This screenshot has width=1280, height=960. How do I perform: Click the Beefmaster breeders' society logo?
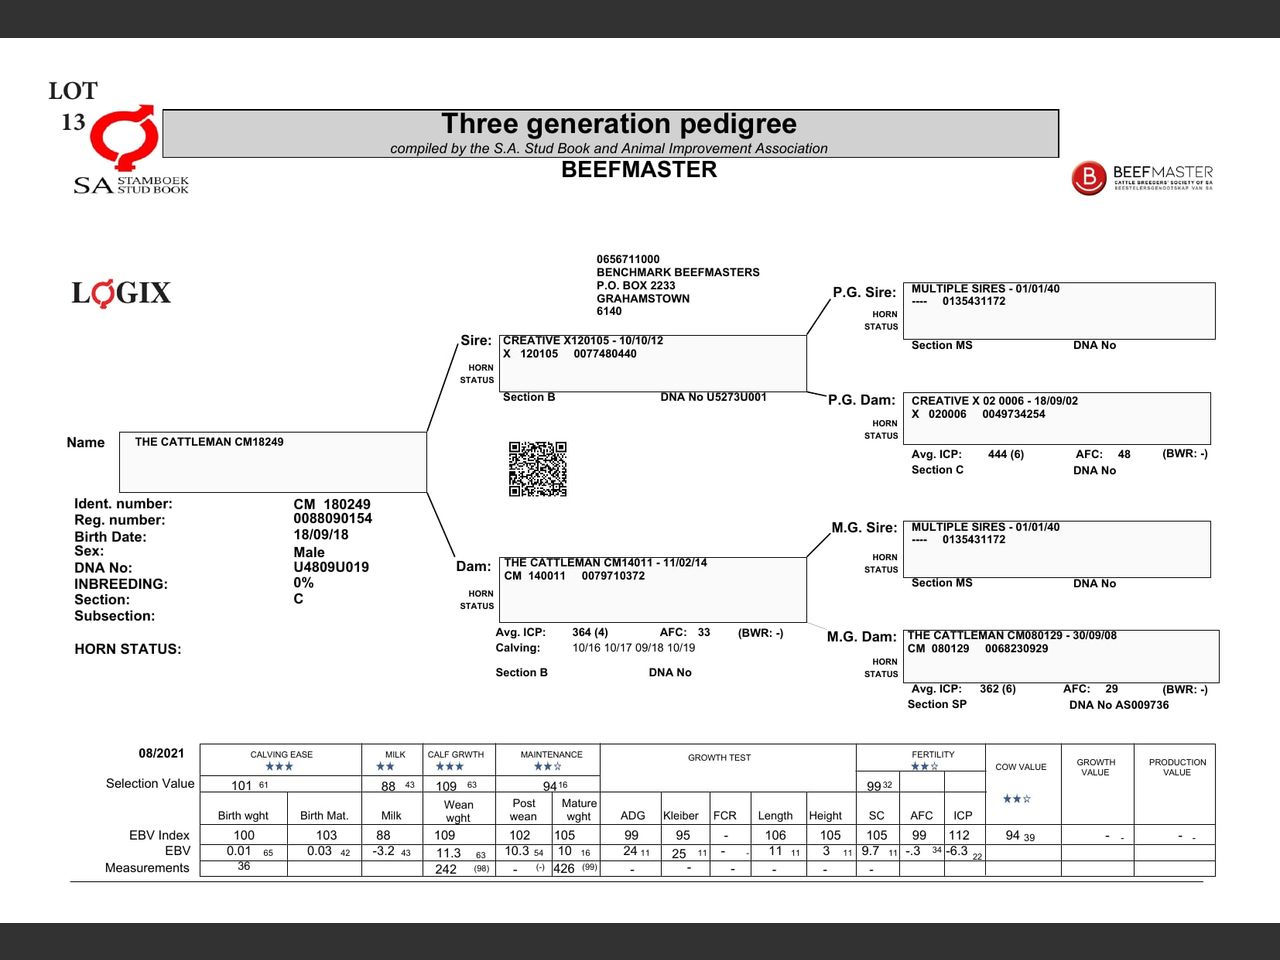tap(1142, 178)
